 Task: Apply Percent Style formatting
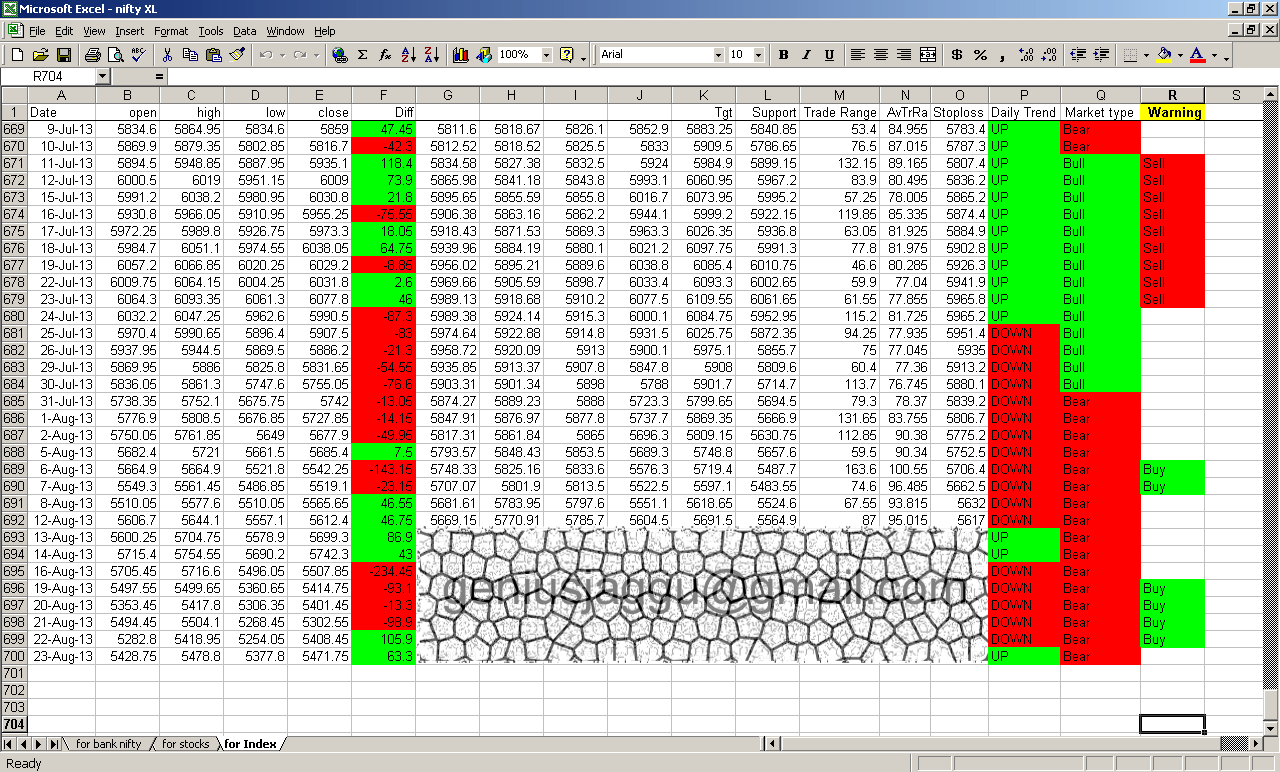pyautogui.click(x=980, y=55)
